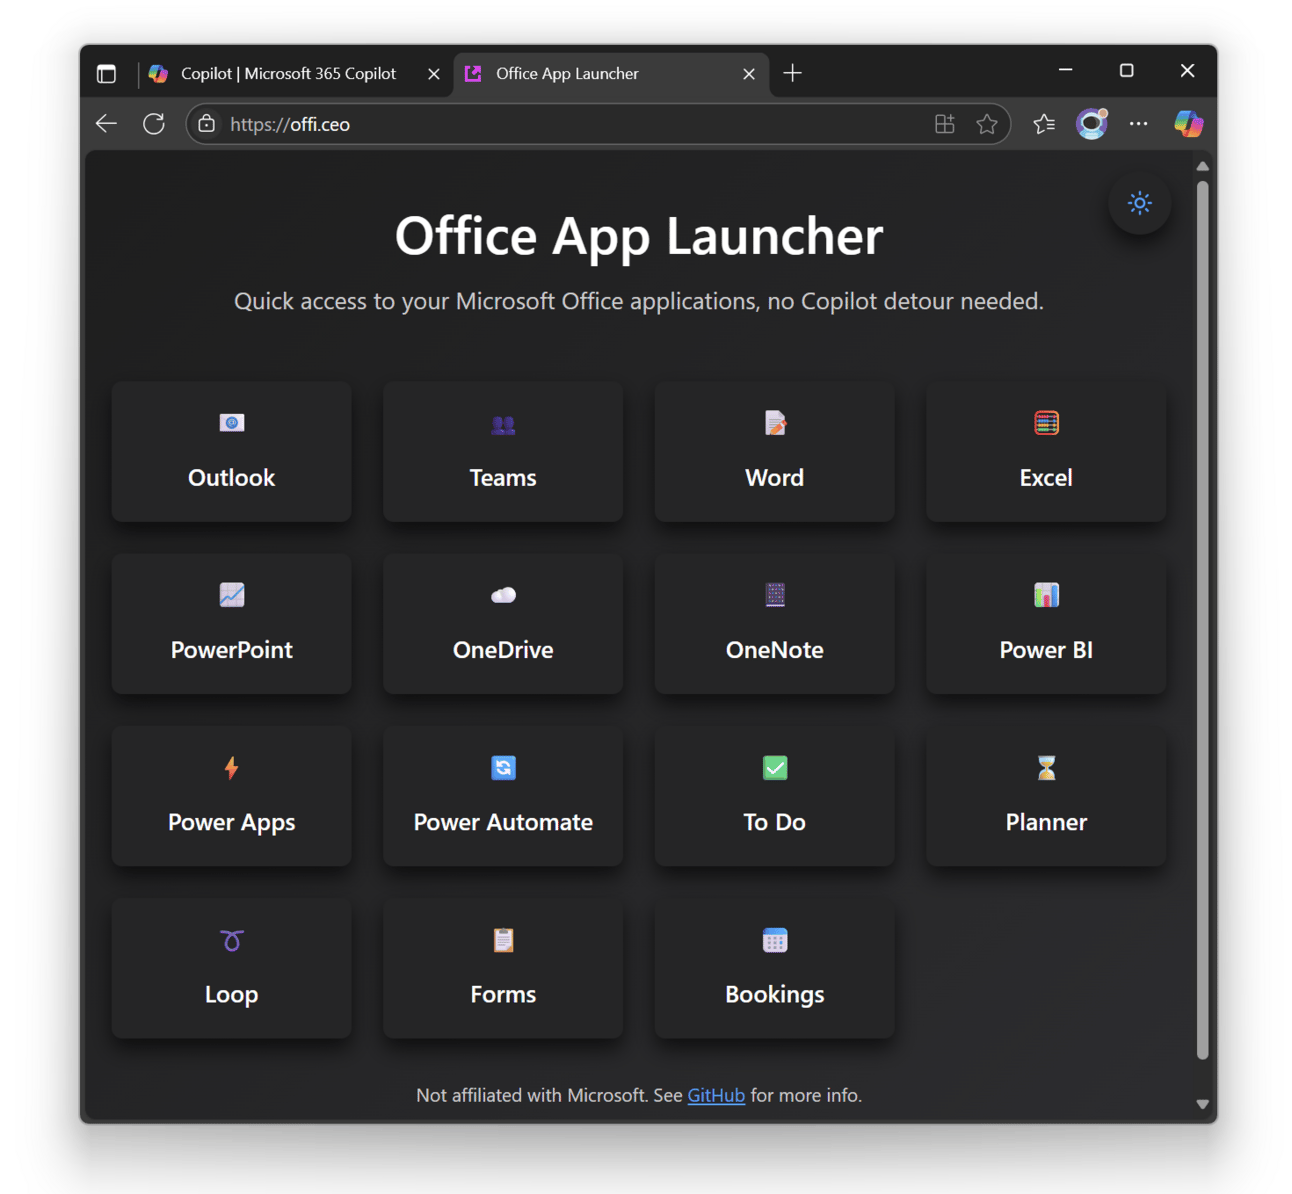Add page to favorites star icon
1292x1194 pixels.
(987, 124)
